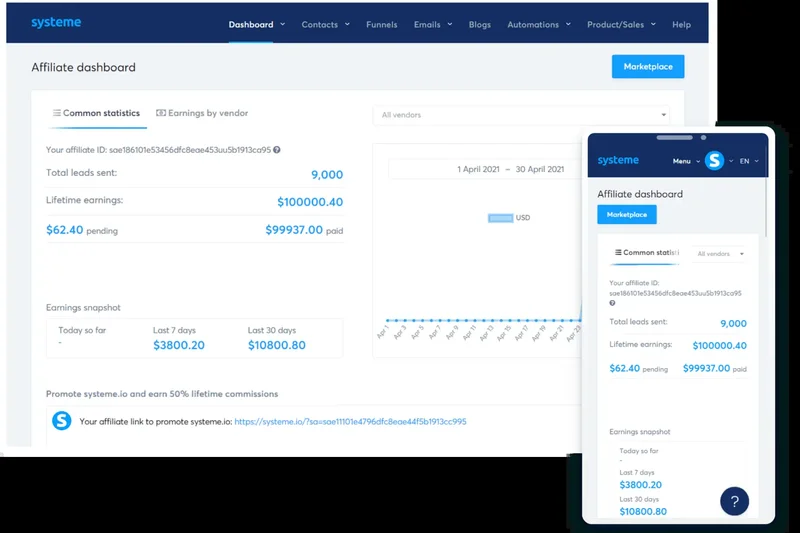Click the systeme logo in desktop header

coord(56,22)
